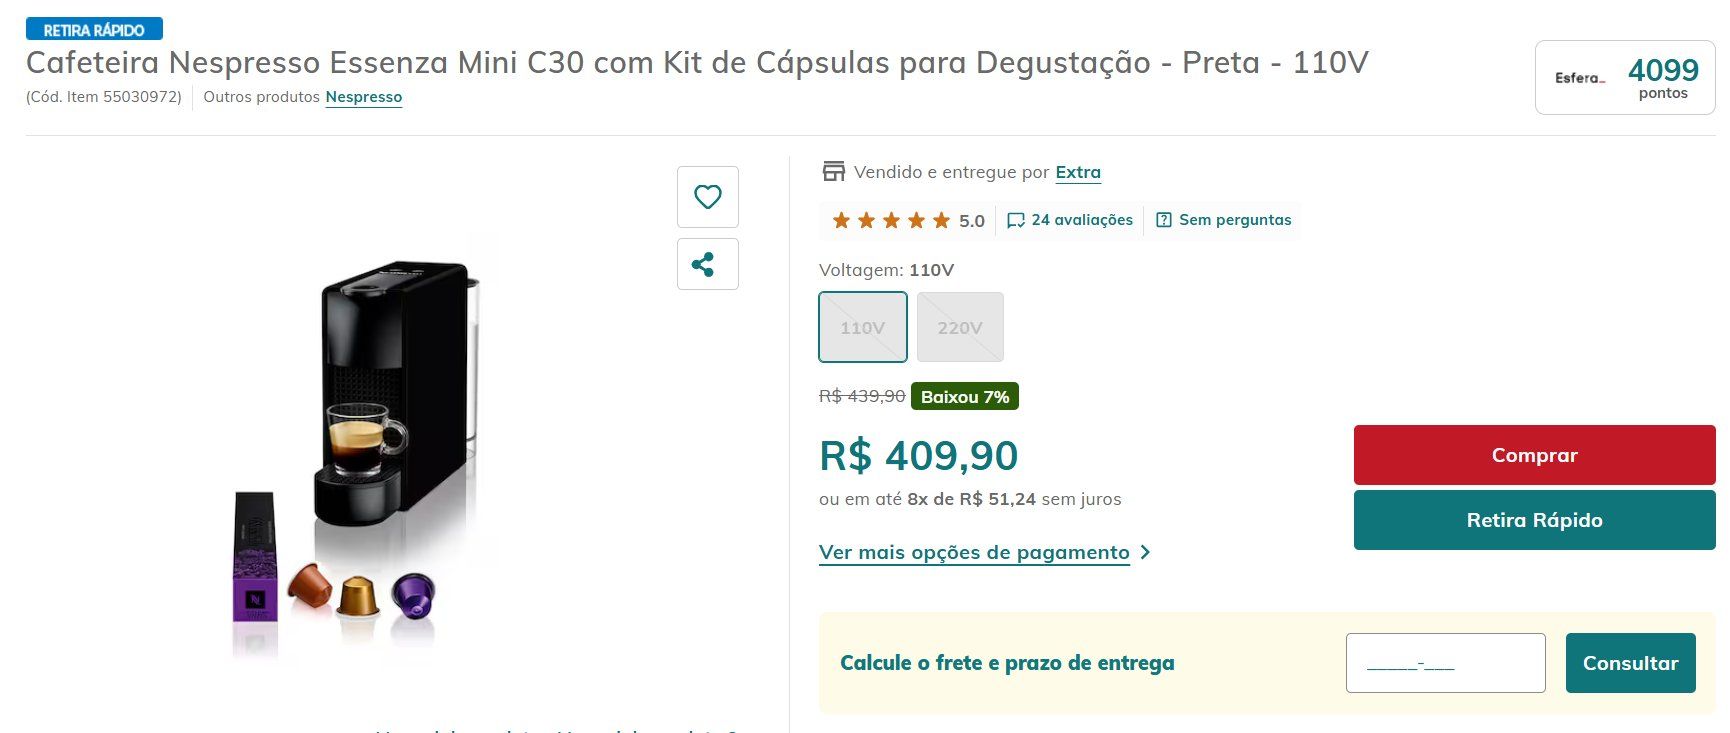Click the five-star rating icons
The height and width of the screenshot is (733, 1730).
pyautogui.click(x=891, y=220)
